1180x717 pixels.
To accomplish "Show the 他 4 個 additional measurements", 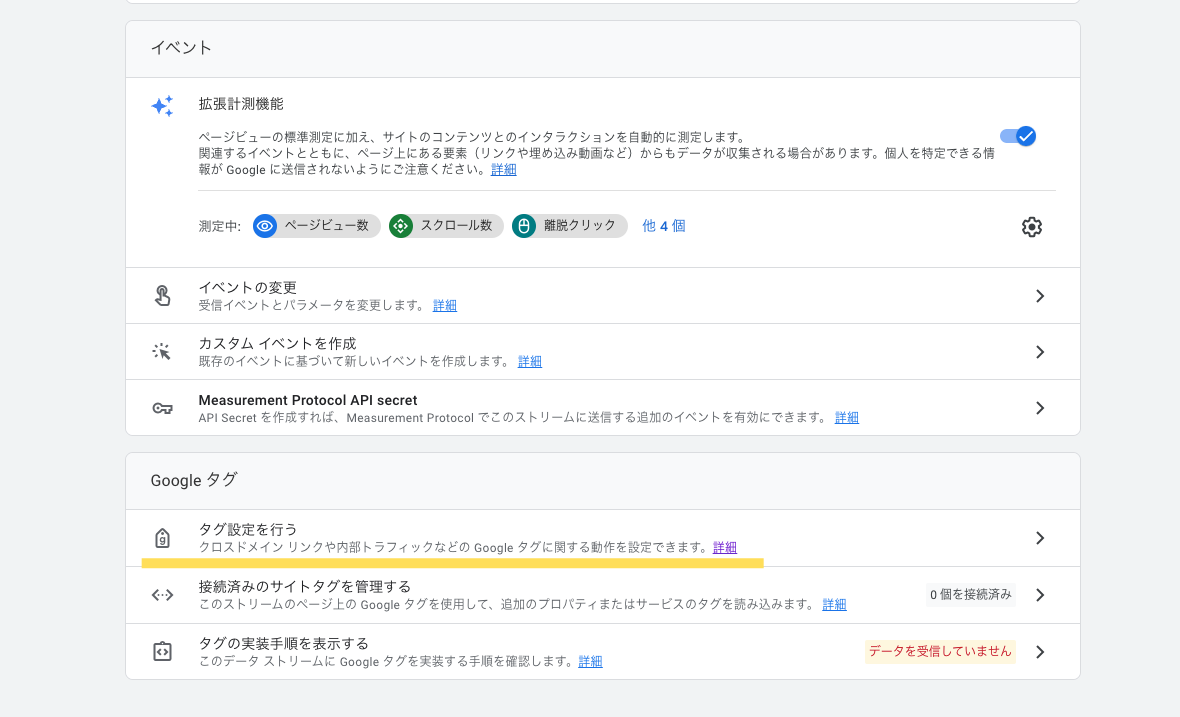I will pyautogui.click(x=664, y=226).
